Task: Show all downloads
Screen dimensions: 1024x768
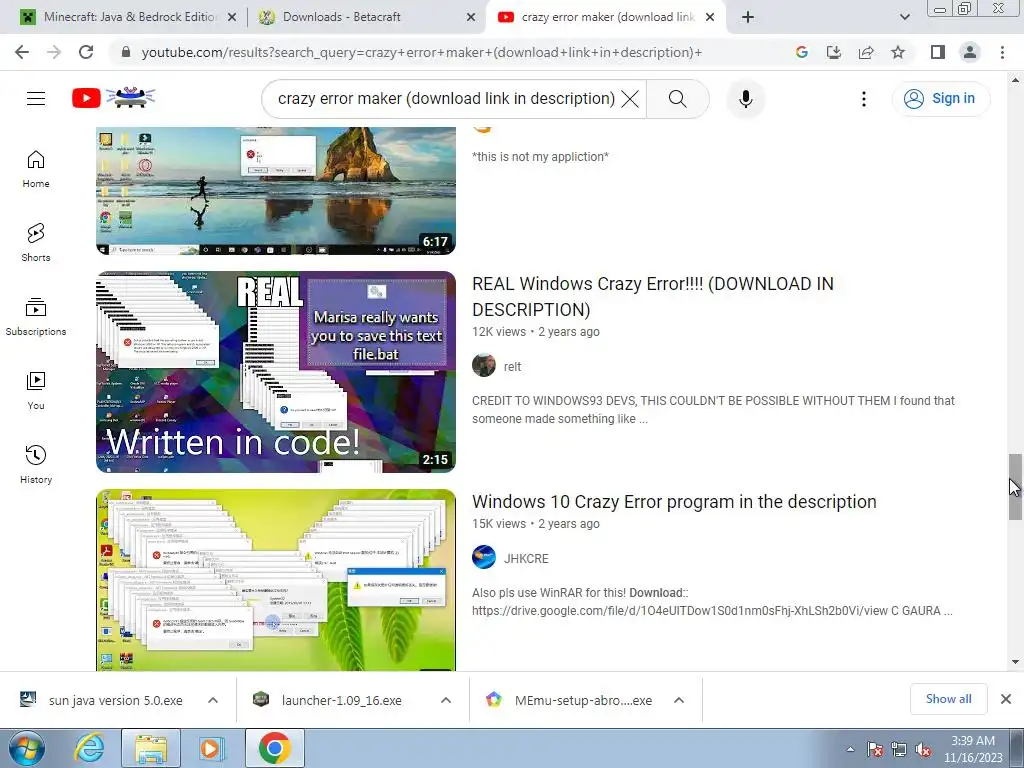Action: pyautogui.click(x=948, y=699)
